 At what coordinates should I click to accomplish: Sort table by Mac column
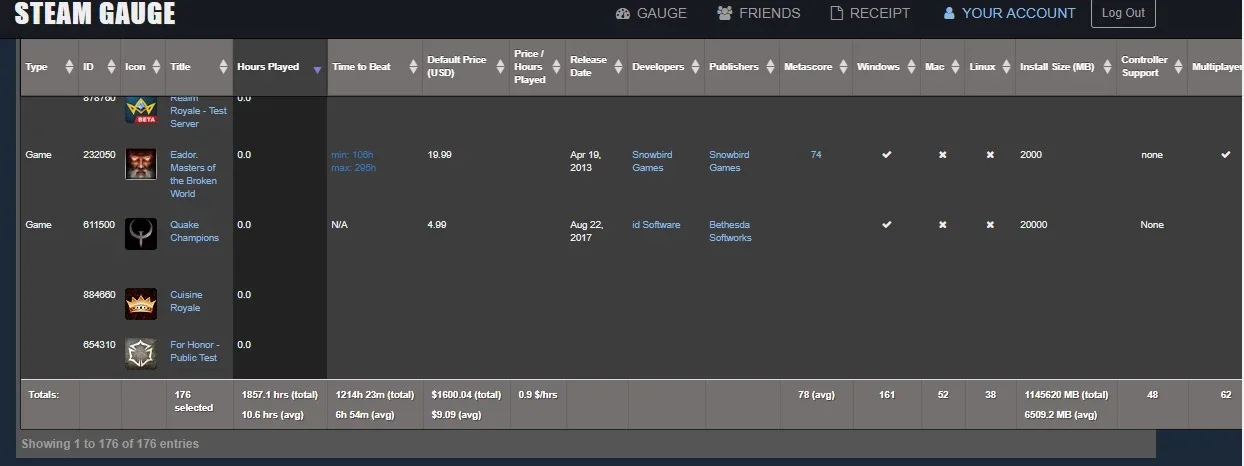[x=942, y=67]
